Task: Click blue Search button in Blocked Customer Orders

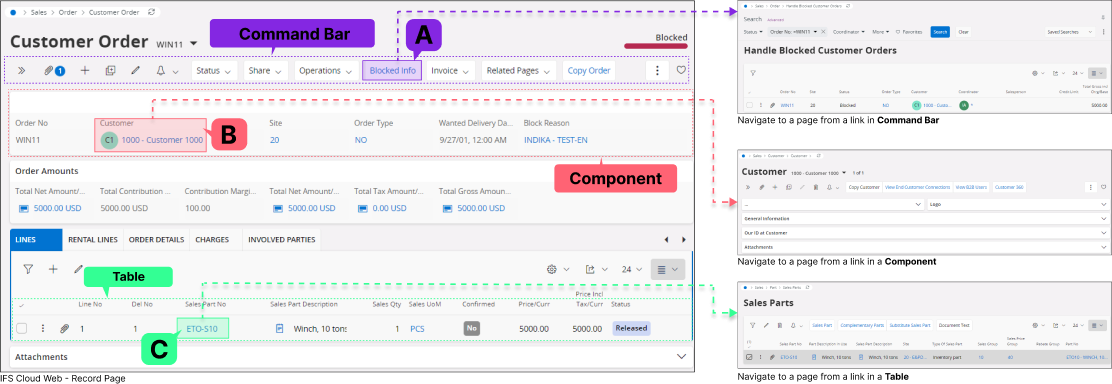Action: click(940, 32)
